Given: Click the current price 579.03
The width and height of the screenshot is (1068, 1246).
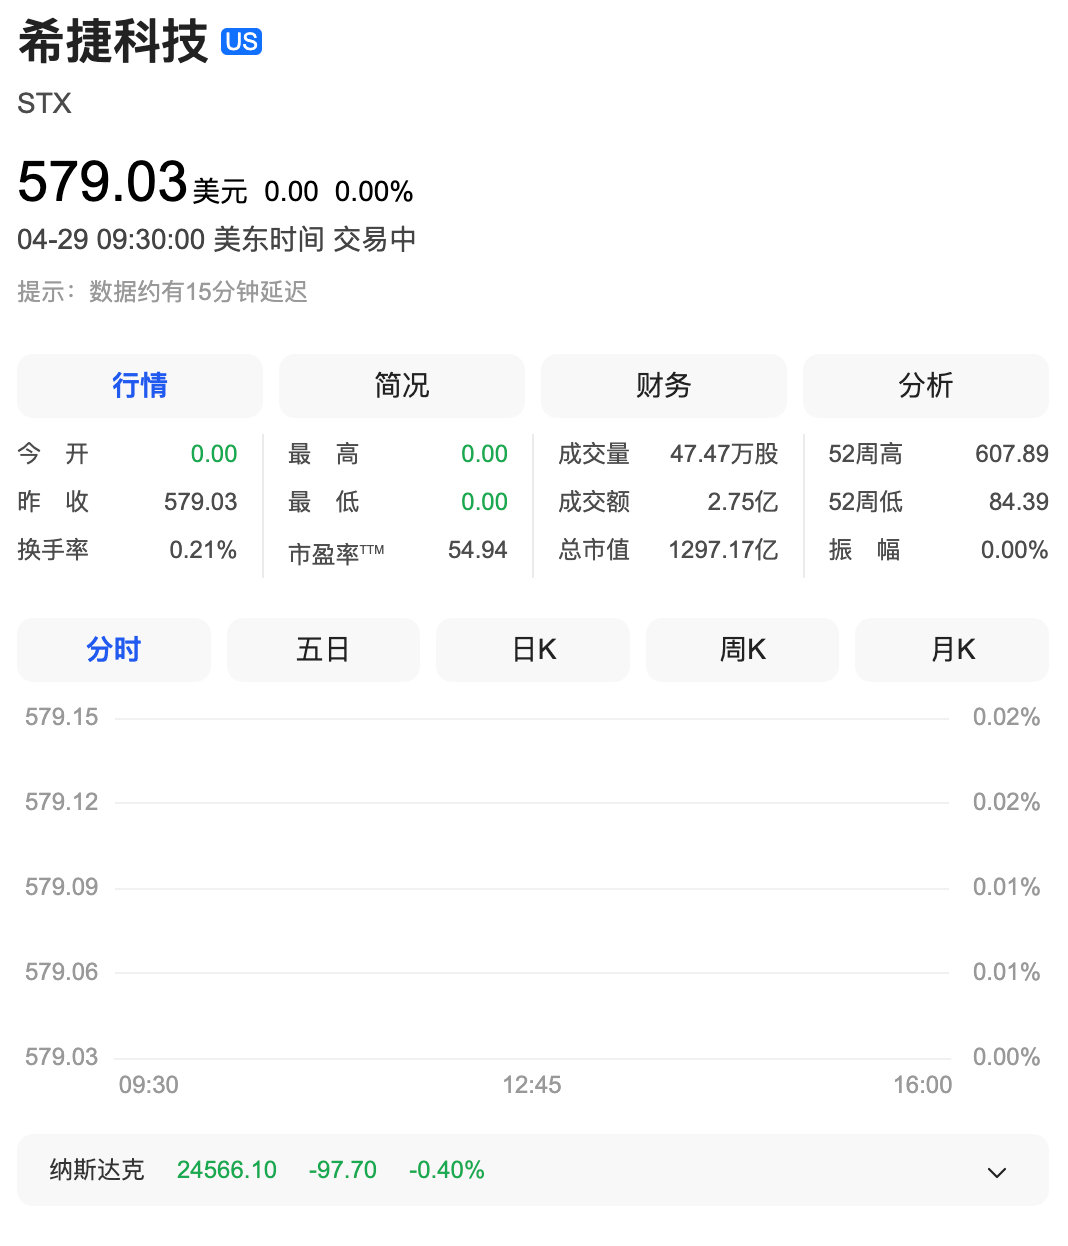Looking at the screenshot, I should tap(103, 180).
